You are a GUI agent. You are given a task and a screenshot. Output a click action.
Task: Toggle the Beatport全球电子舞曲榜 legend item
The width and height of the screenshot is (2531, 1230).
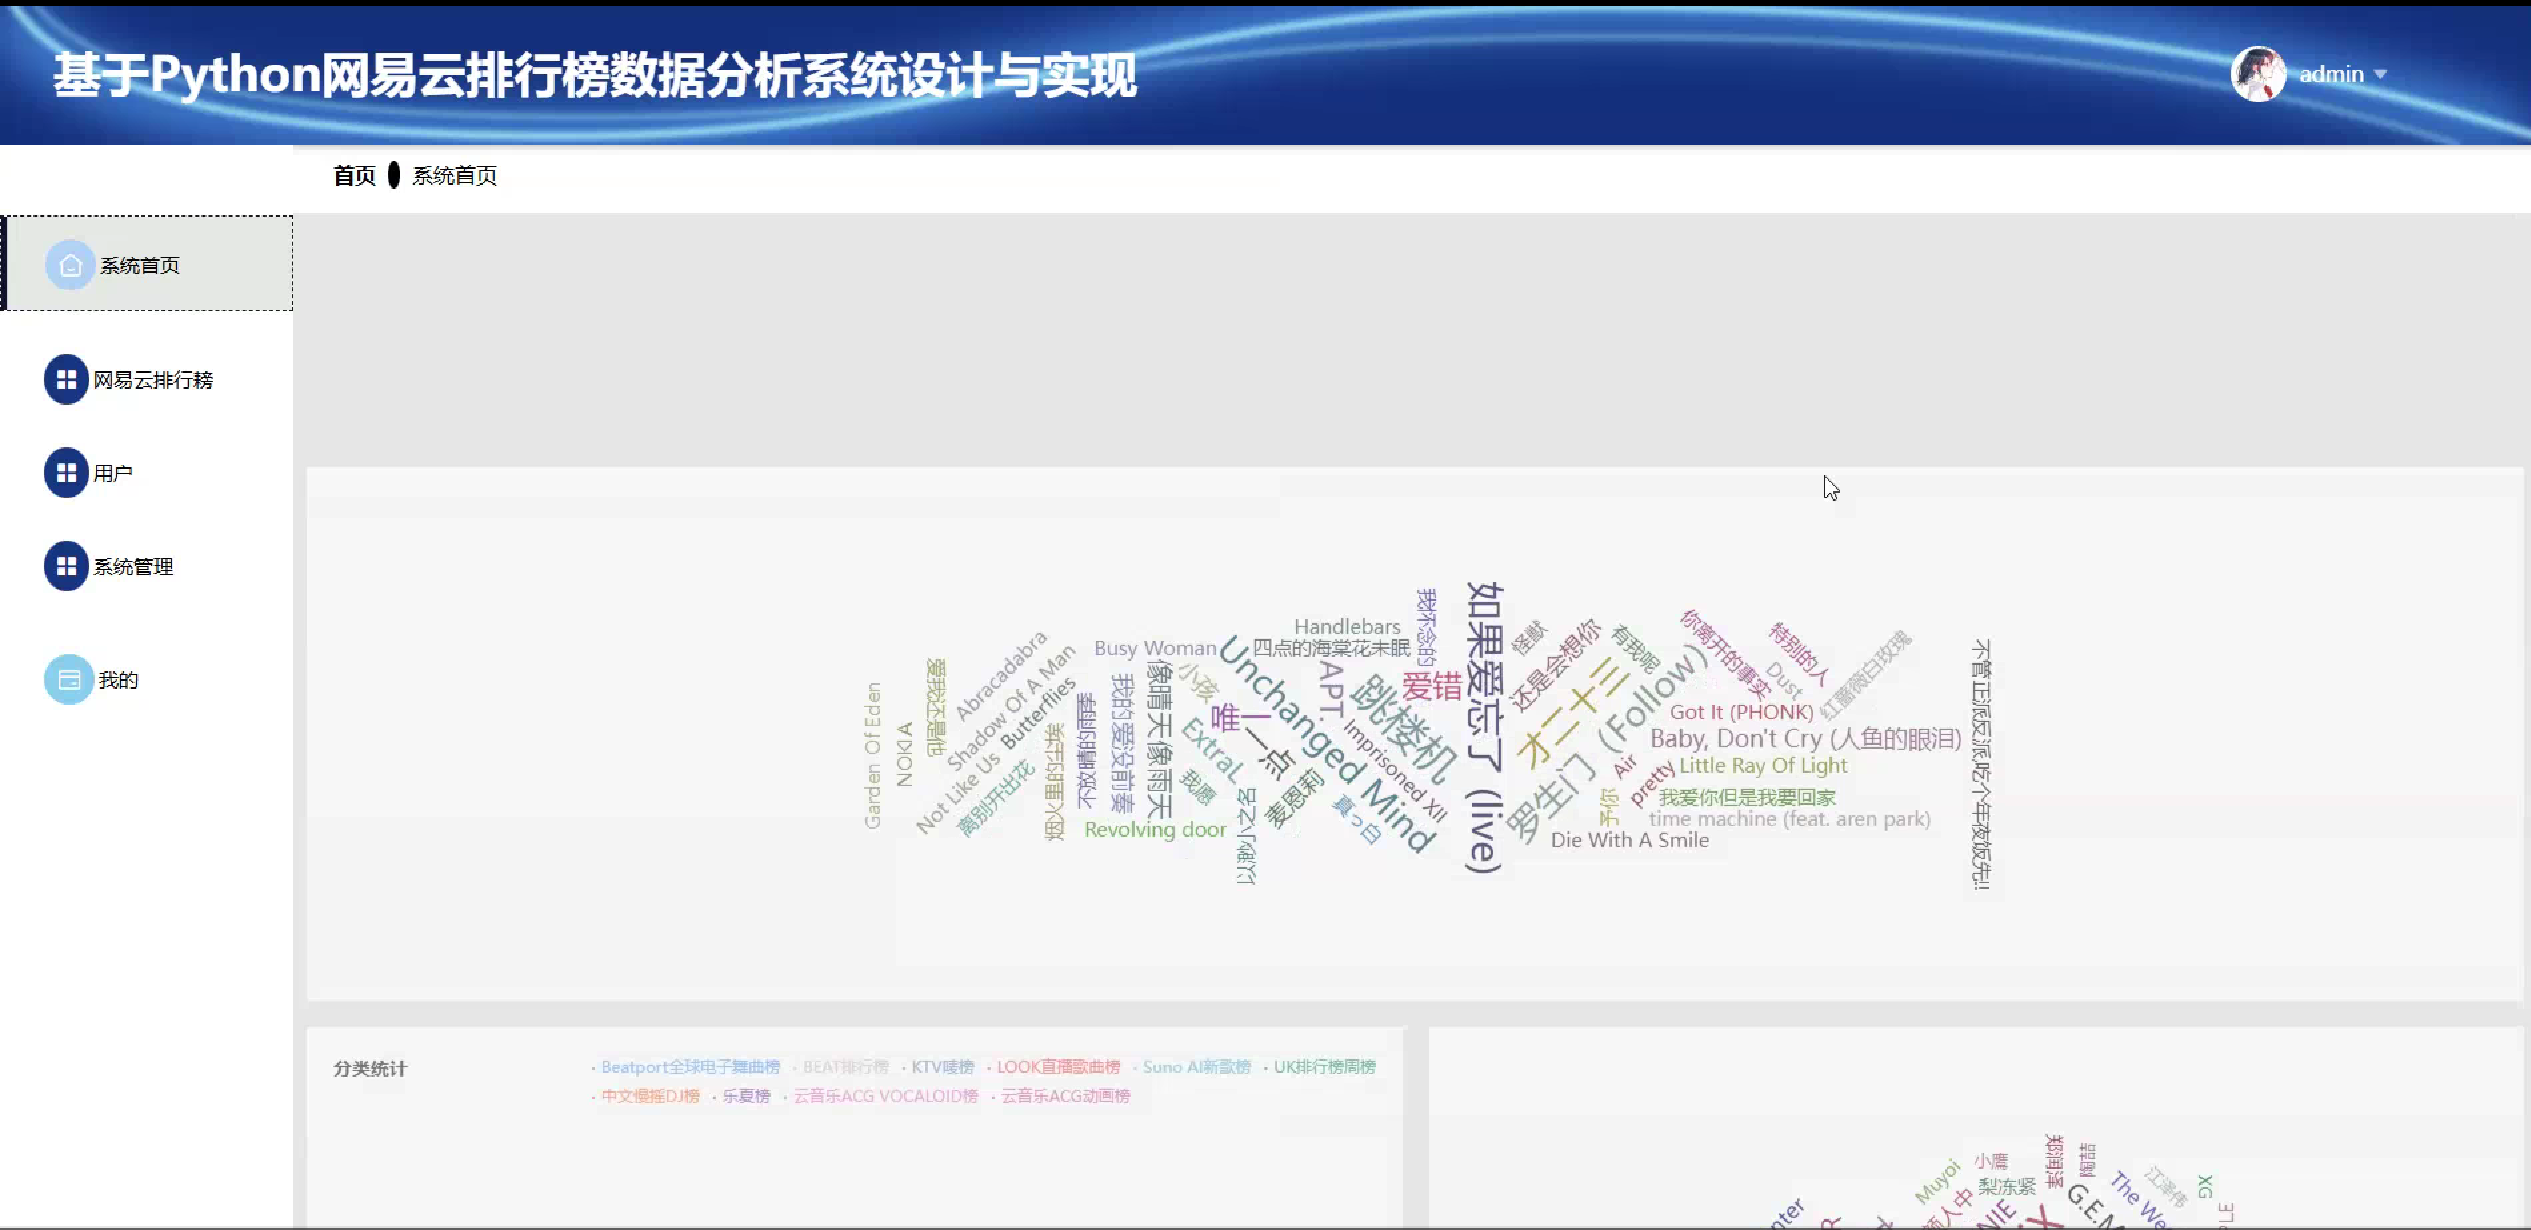[x=689, y=1067]
